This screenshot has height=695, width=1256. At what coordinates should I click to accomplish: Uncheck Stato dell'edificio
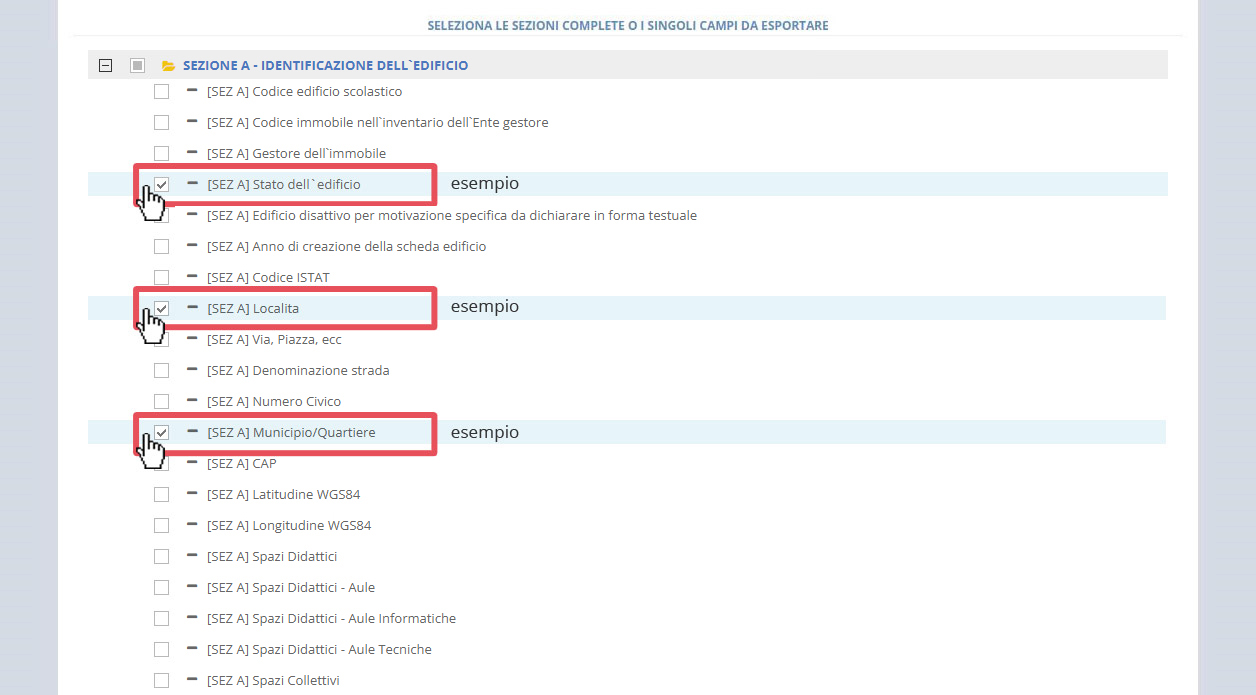[x=161, y=184]
